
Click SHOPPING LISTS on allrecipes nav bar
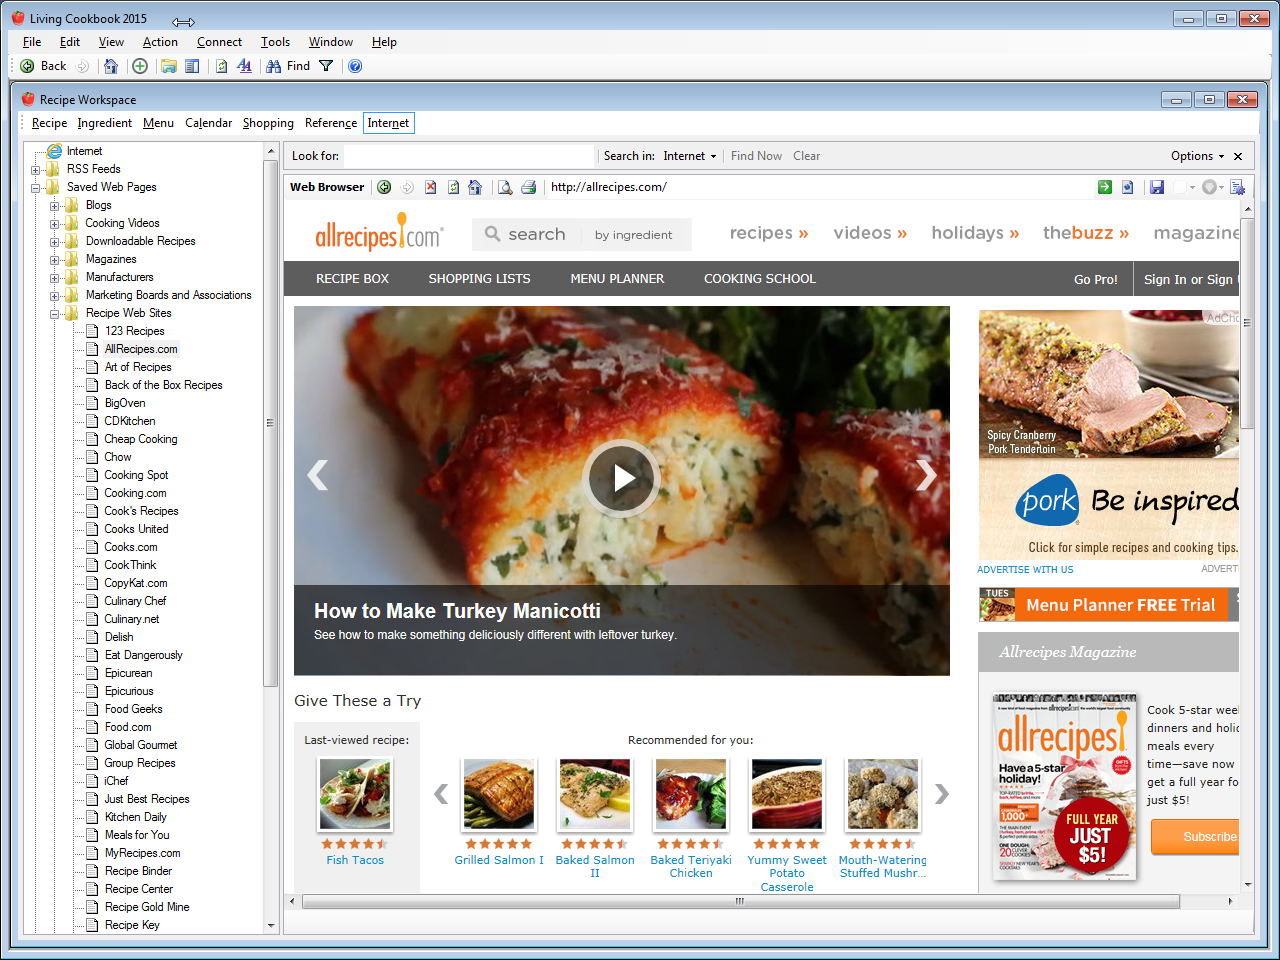(x=479, y=279)
